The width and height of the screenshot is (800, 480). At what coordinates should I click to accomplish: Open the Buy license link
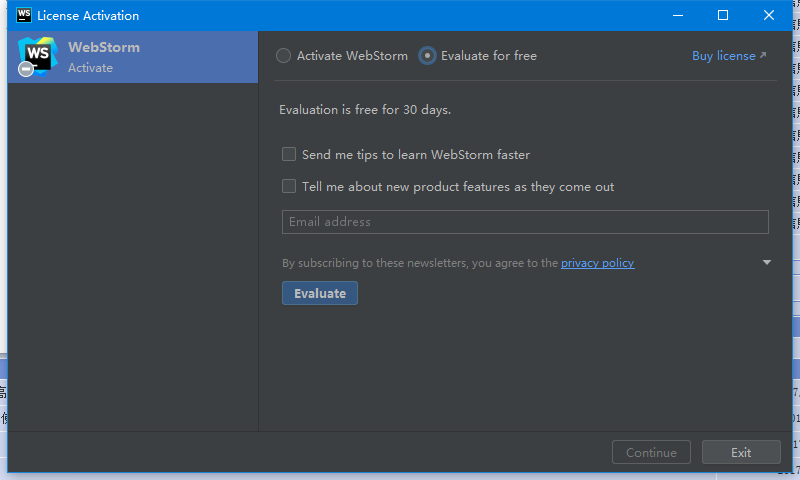coord(723,56)
